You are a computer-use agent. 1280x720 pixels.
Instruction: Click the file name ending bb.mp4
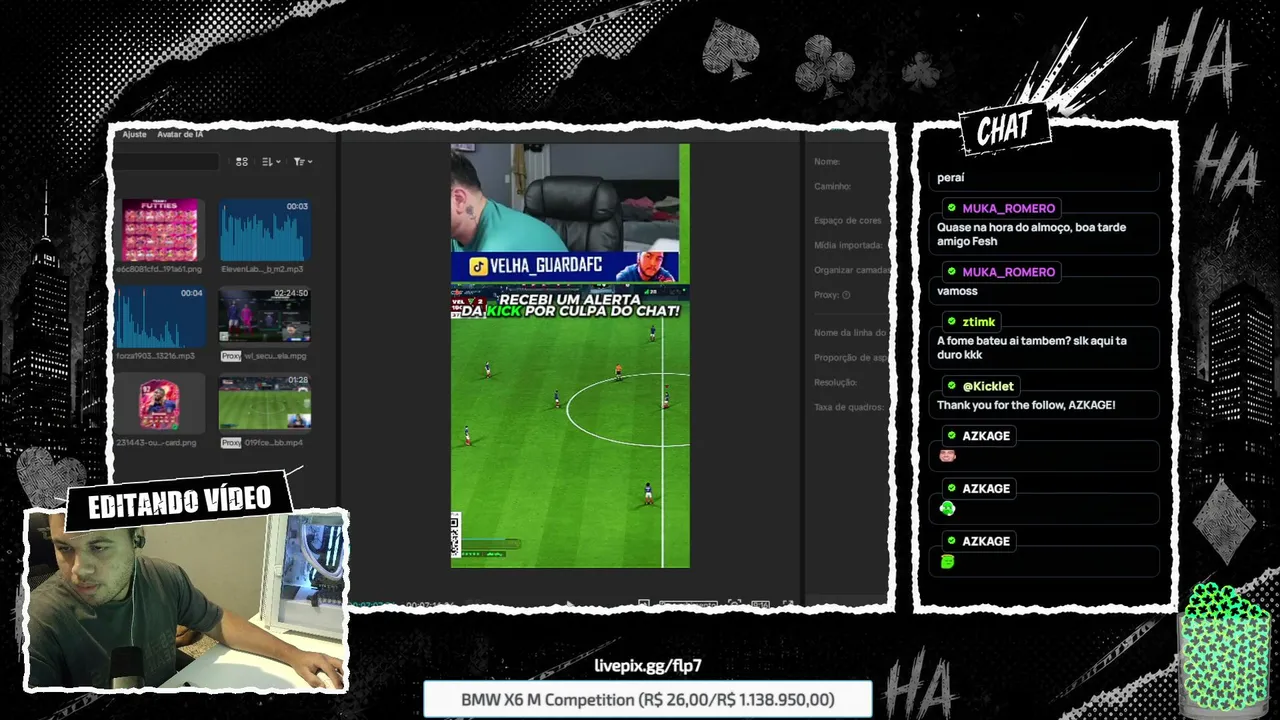[274, 442]
